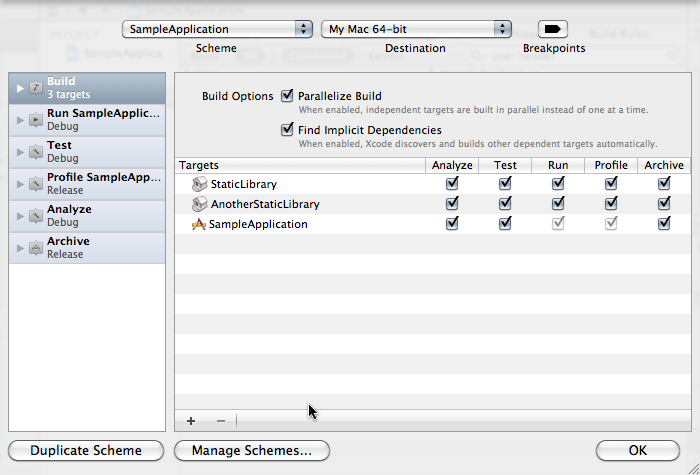Select the AnotherStaticLibrary target row
The image size is (700, 475).
[x=433, y=204]
